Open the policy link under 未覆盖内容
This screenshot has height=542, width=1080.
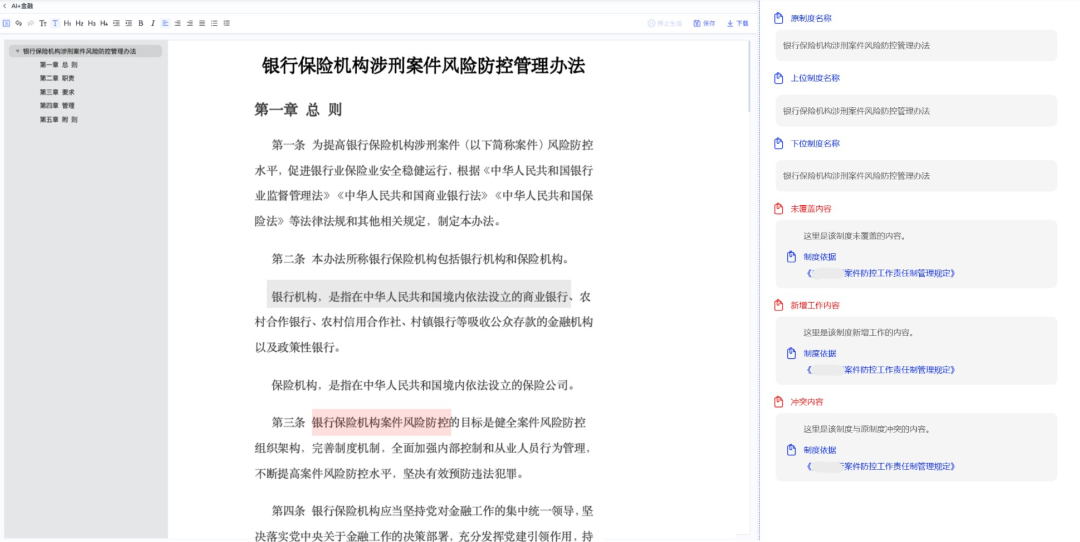pyautogui.click(x=881, y=273)
